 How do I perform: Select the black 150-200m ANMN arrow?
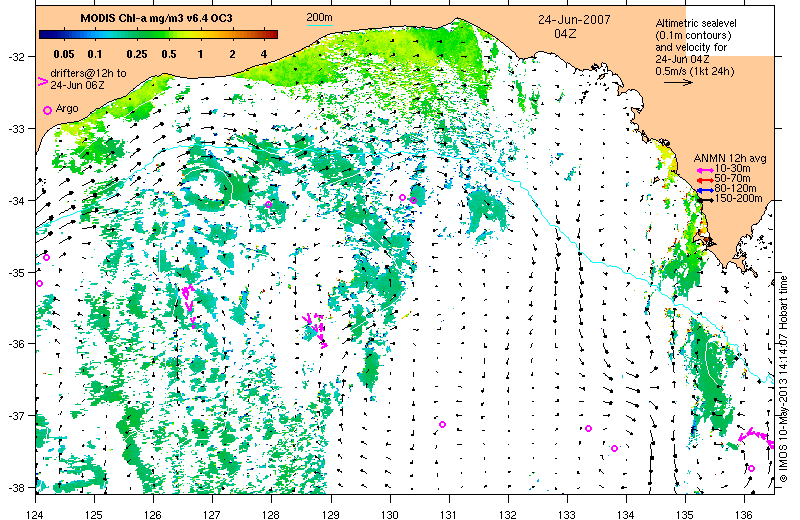coord(706,200)
